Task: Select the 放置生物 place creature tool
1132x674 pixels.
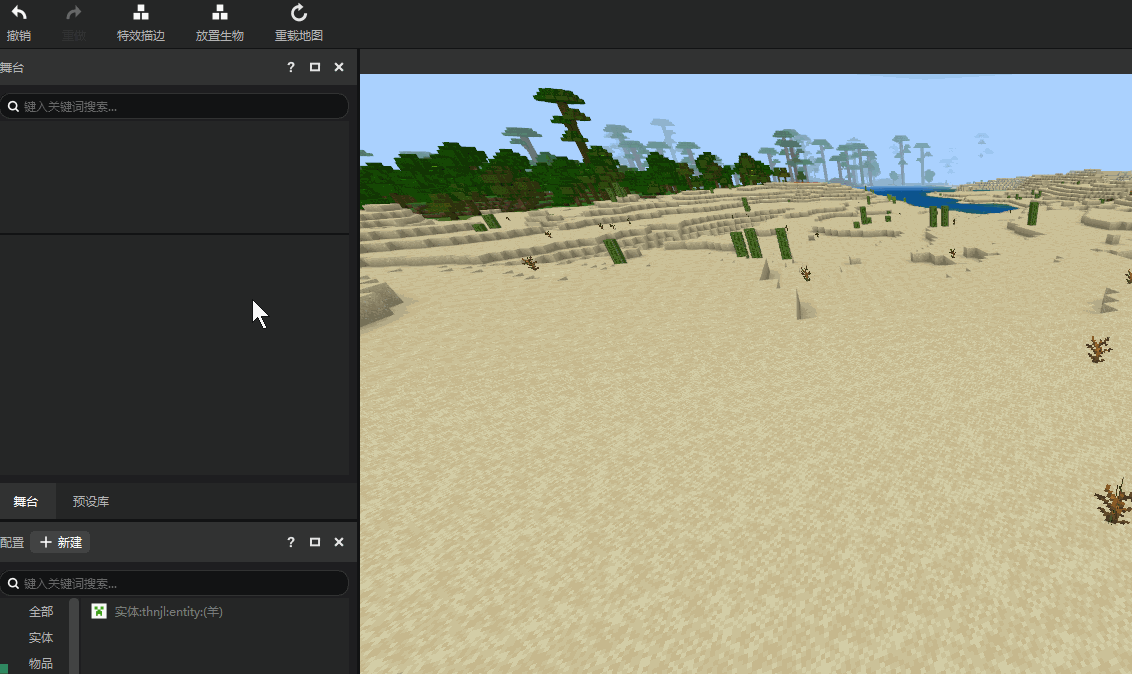Action: tap(219, 23)
